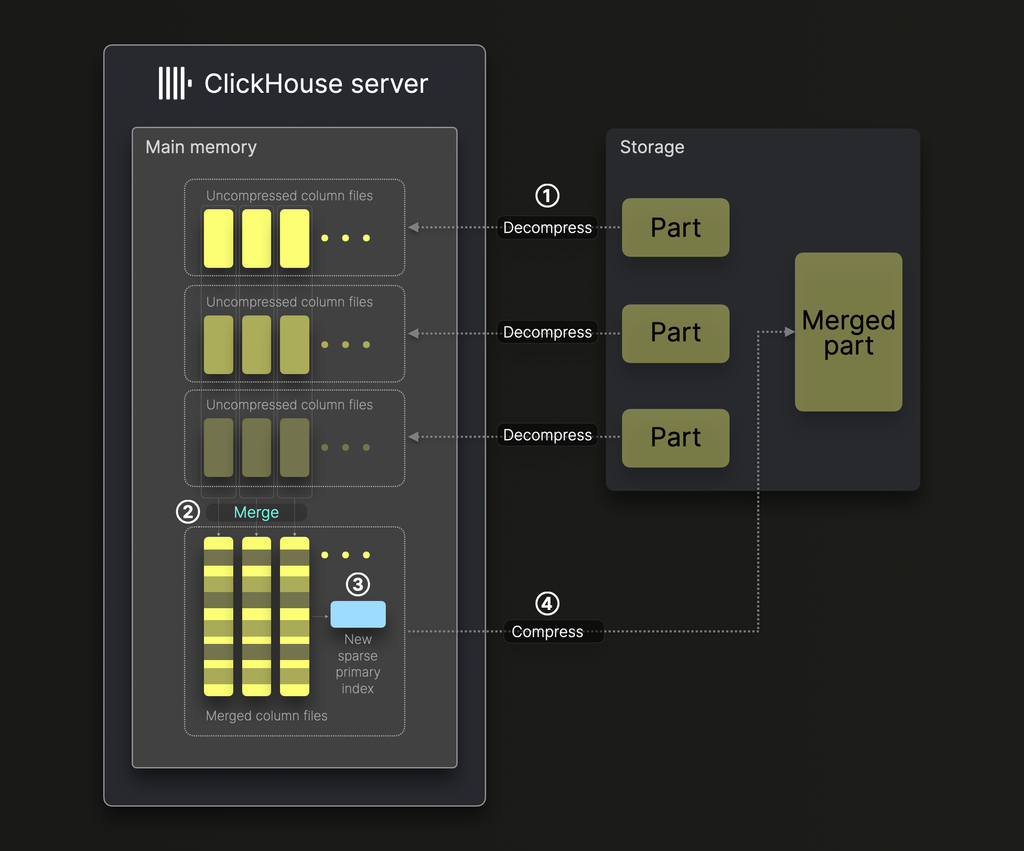The height and width of the screenshot is (851, 1024).
Task: Click the New sparse primary index caption
Action: tap(358, 664)
